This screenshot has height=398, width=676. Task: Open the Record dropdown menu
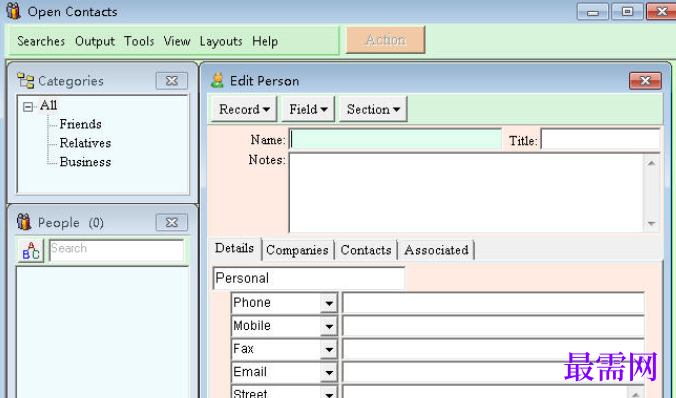(244, 109)
